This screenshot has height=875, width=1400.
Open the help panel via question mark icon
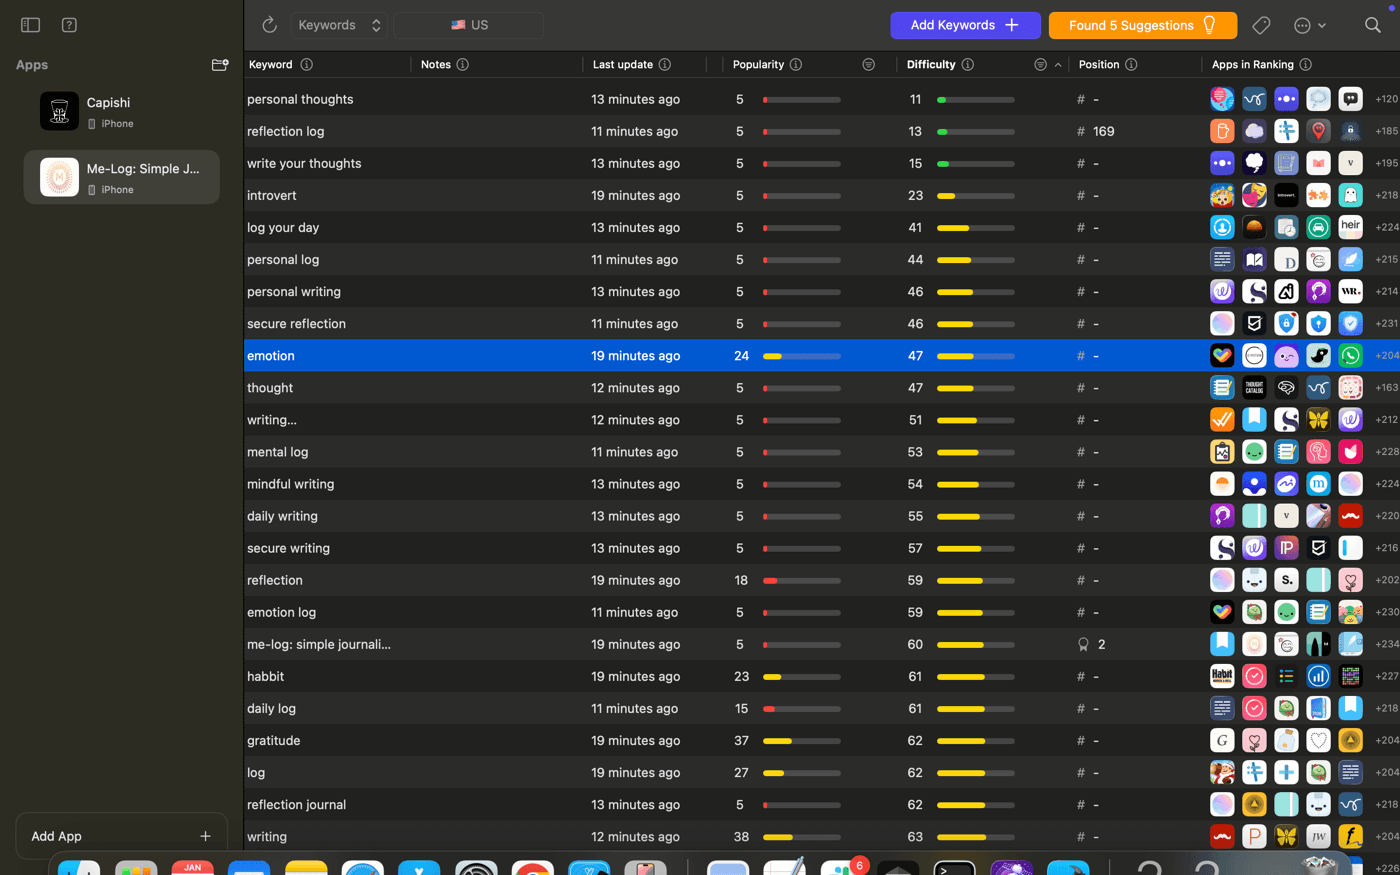coord(68,25)
